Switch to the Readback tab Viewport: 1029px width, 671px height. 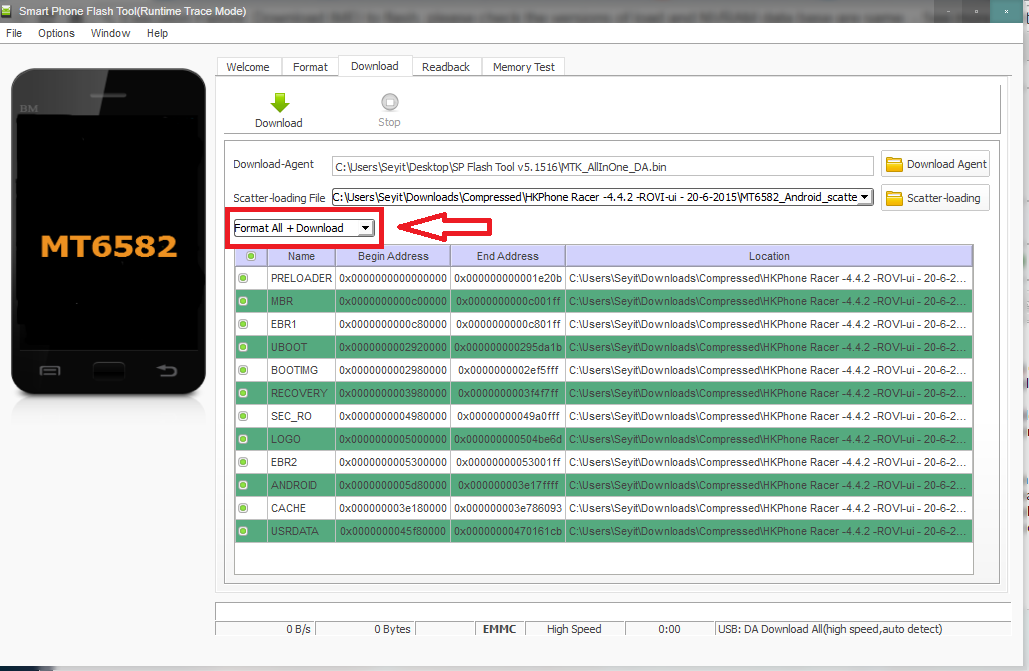pos(445,67)
